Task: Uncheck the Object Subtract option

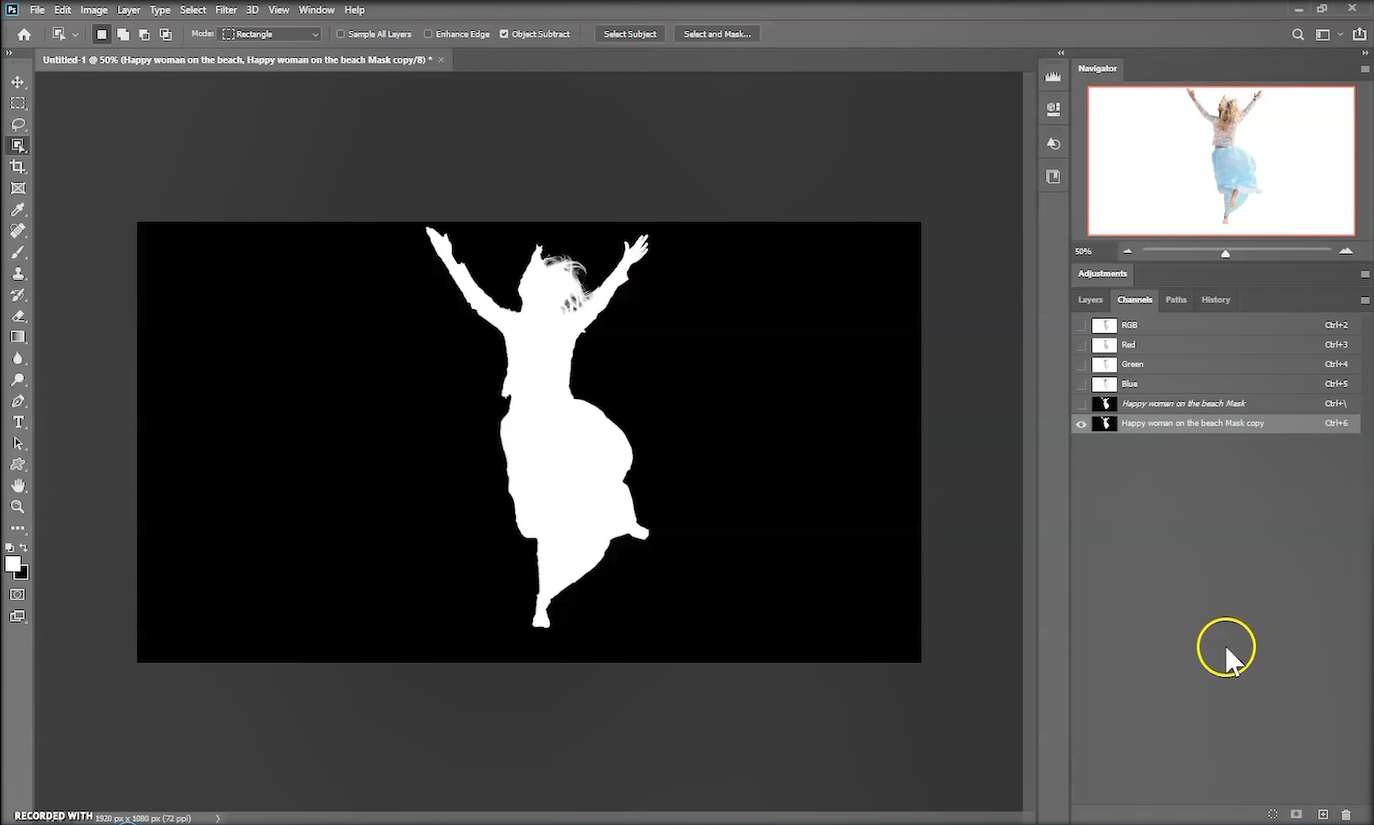Action: click(x=504, y=34)
